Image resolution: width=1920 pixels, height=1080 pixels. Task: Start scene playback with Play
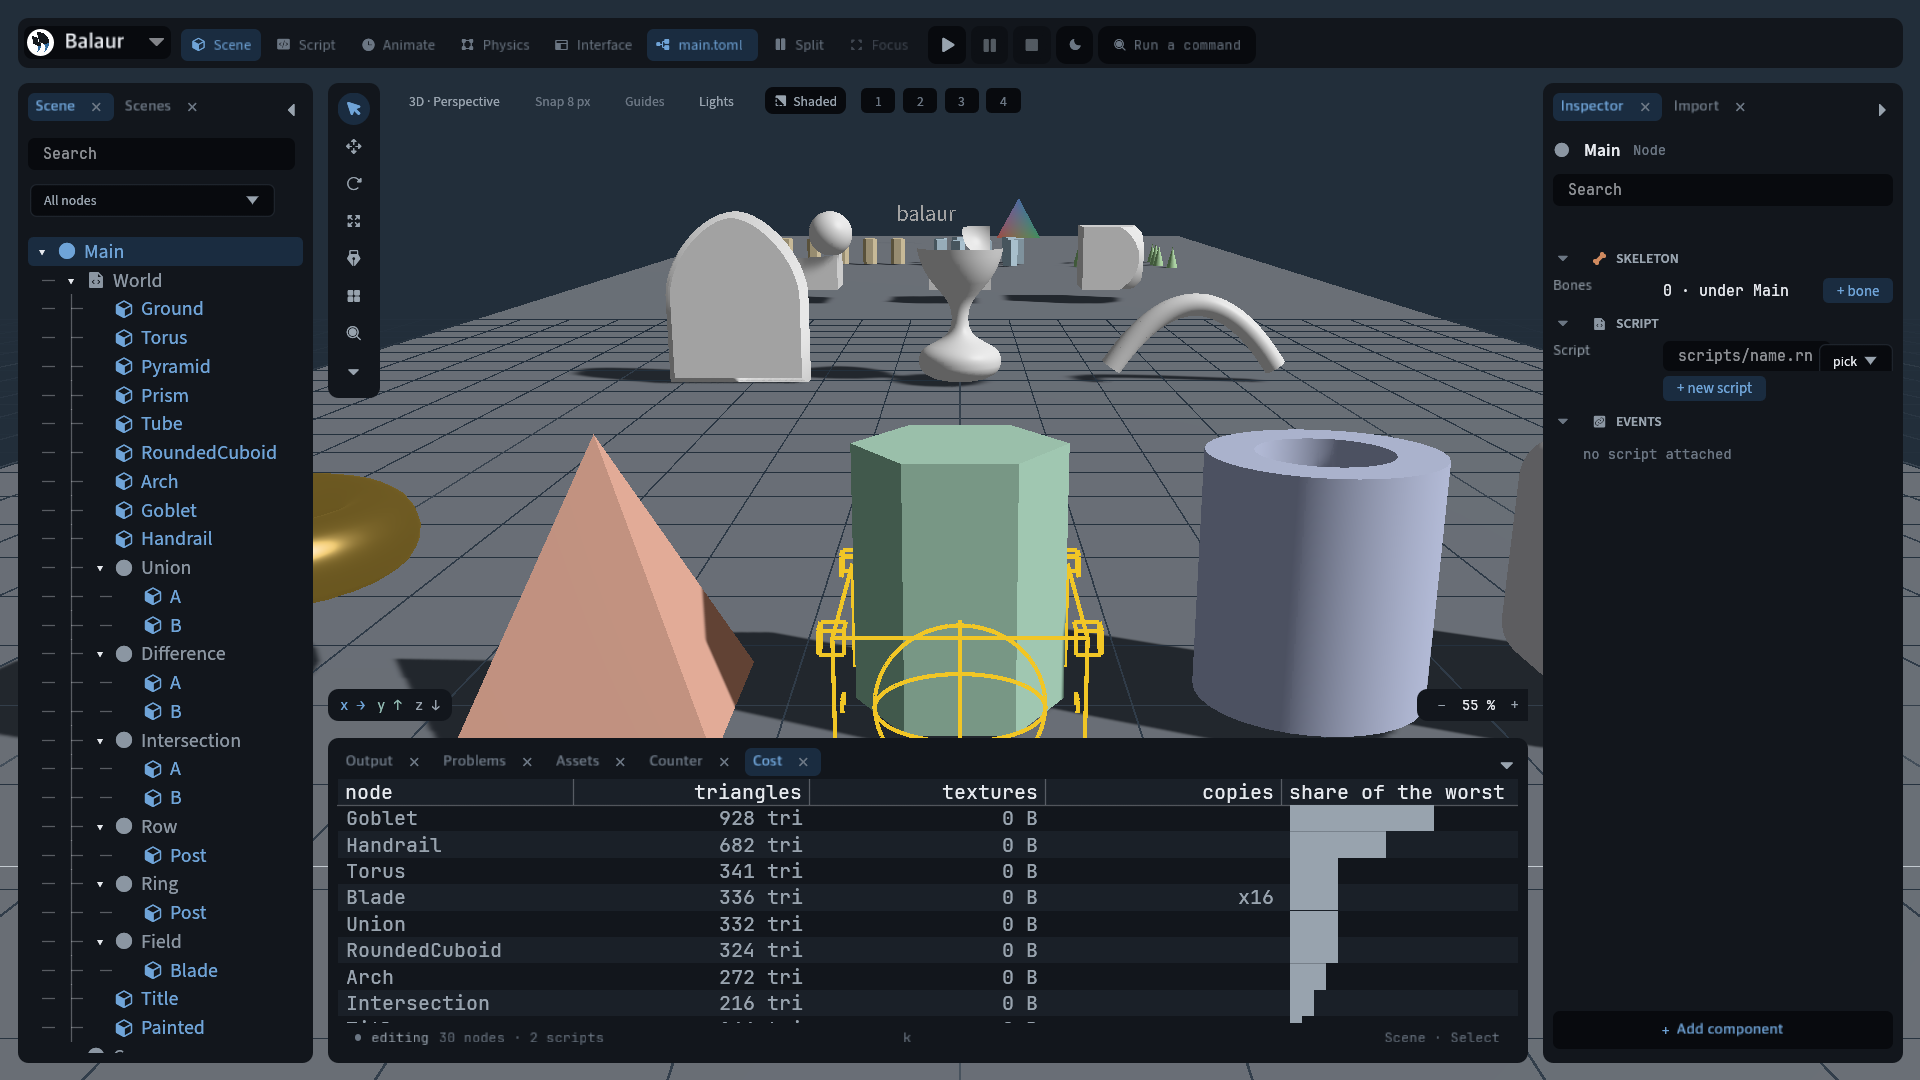[x=948, y=45]
